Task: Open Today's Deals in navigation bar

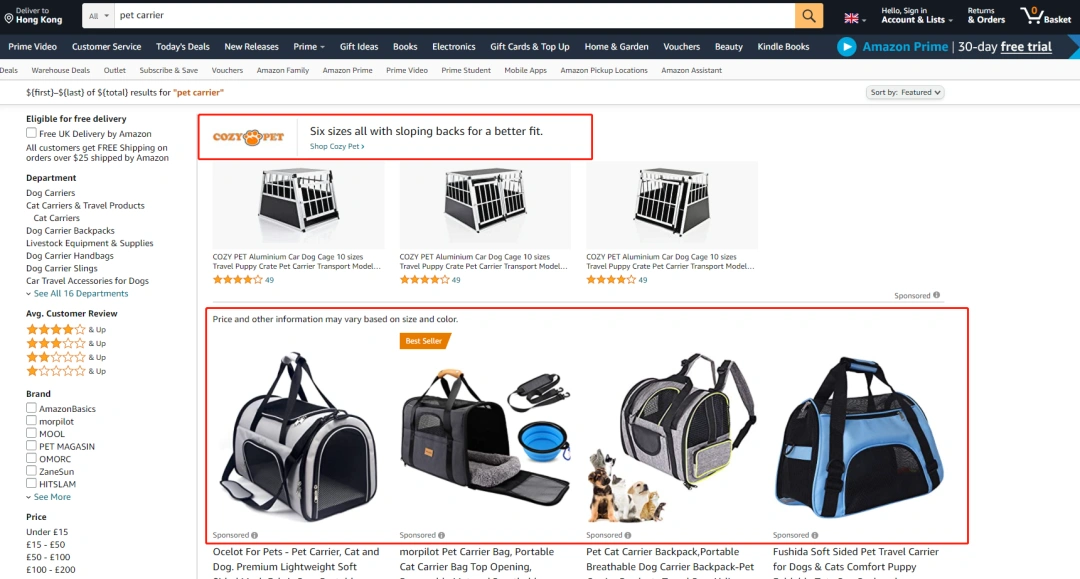Action: [183, 47]
